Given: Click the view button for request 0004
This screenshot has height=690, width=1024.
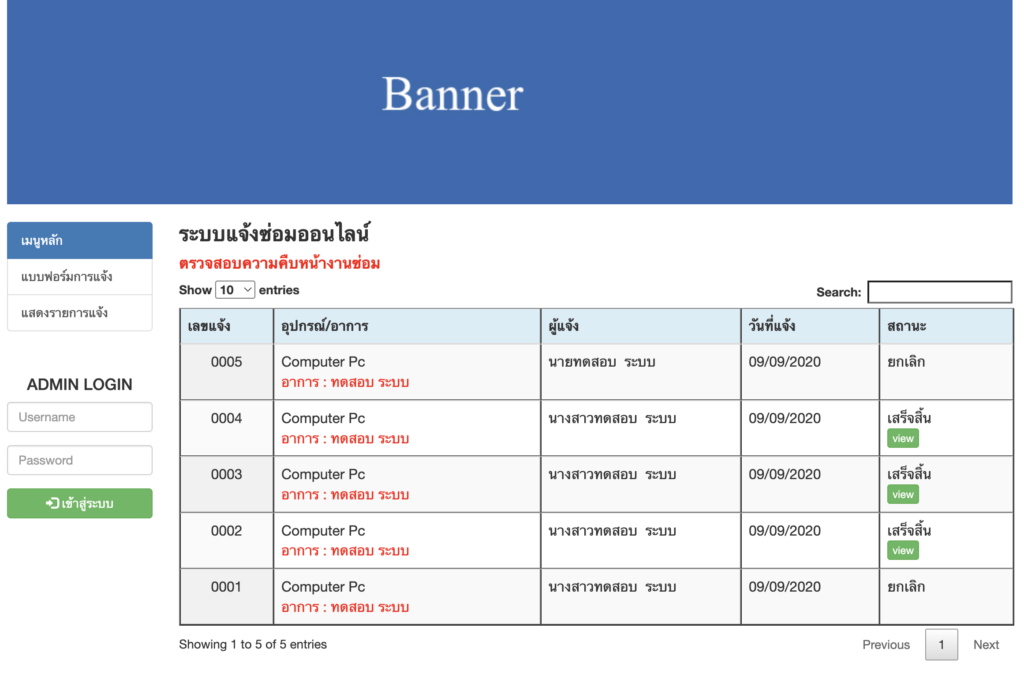Looking at the screenshot, I should click(x=902, y=437).
